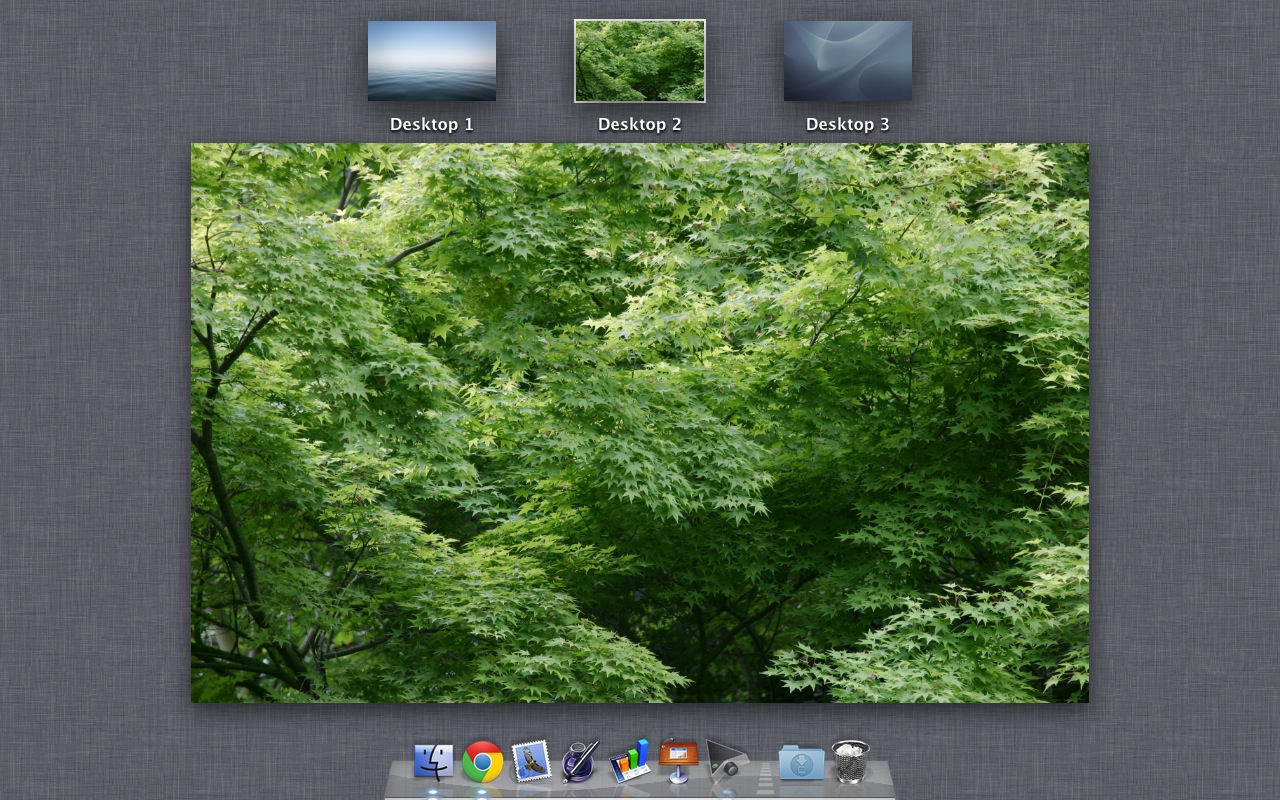The height and width of the screenshot is (800, 1280).
Task: Open Finder from the Dock
Action: click(433, 762)
